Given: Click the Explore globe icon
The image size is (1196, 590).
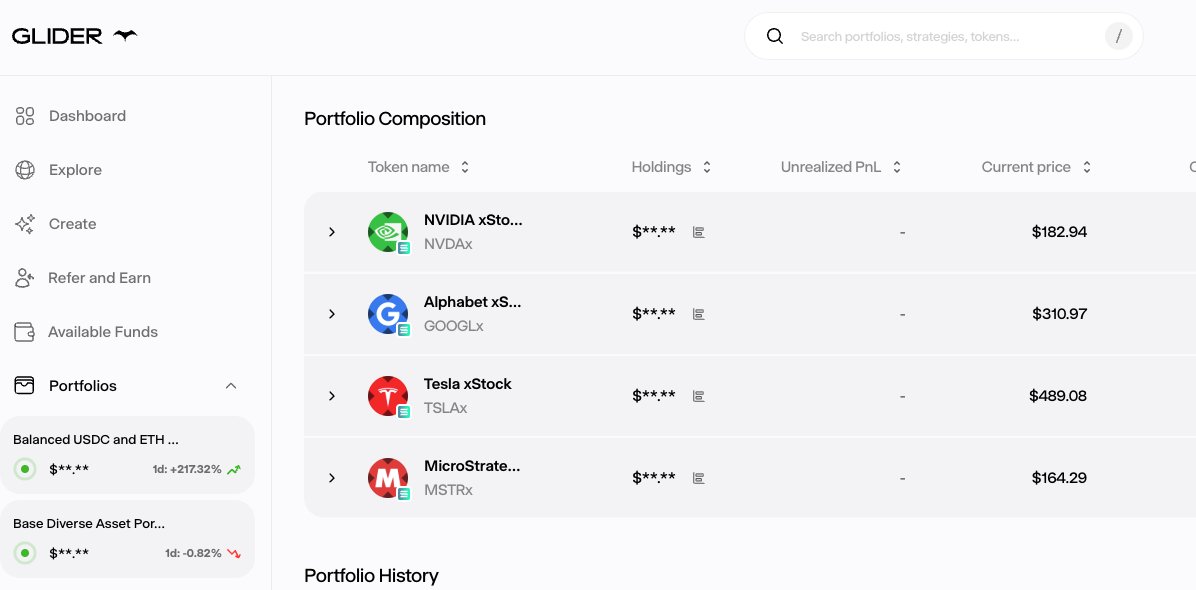Looking at the screenshot, I should [25, 170].
